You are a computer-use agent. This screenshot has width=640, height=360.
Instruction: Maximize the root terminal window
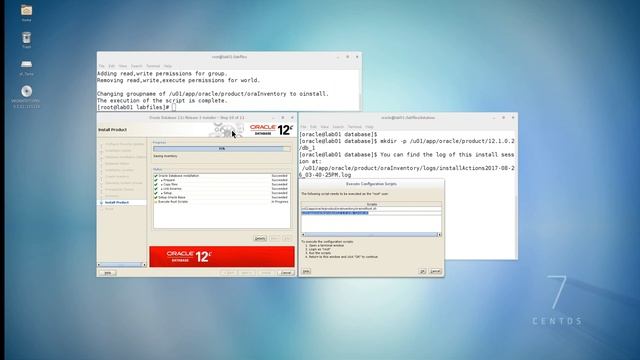tap(348, 57)
